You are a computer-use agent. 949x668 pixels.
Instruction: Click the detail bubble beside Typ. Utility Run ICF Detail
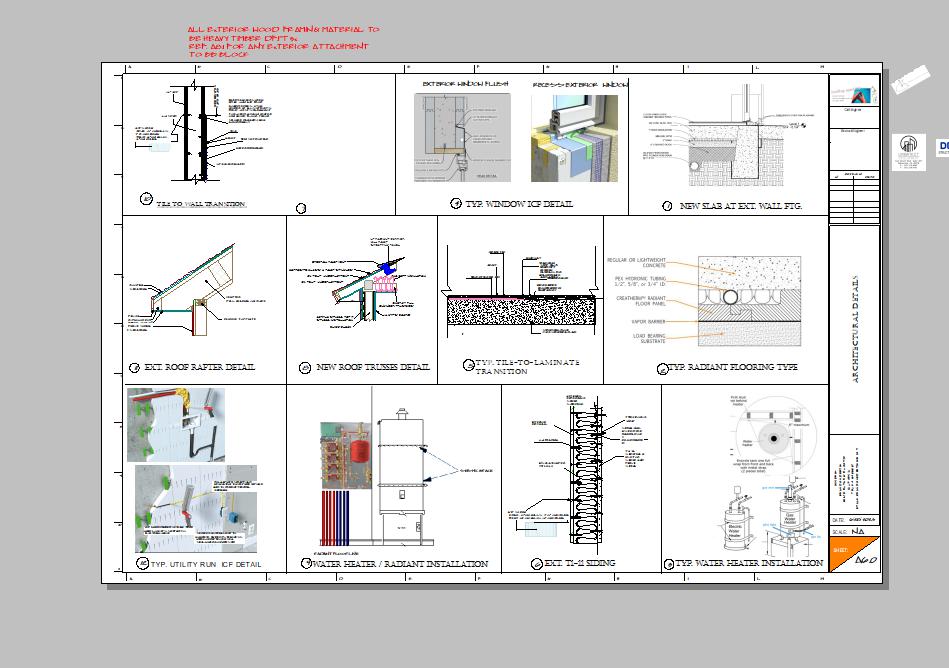pos(141,564)
